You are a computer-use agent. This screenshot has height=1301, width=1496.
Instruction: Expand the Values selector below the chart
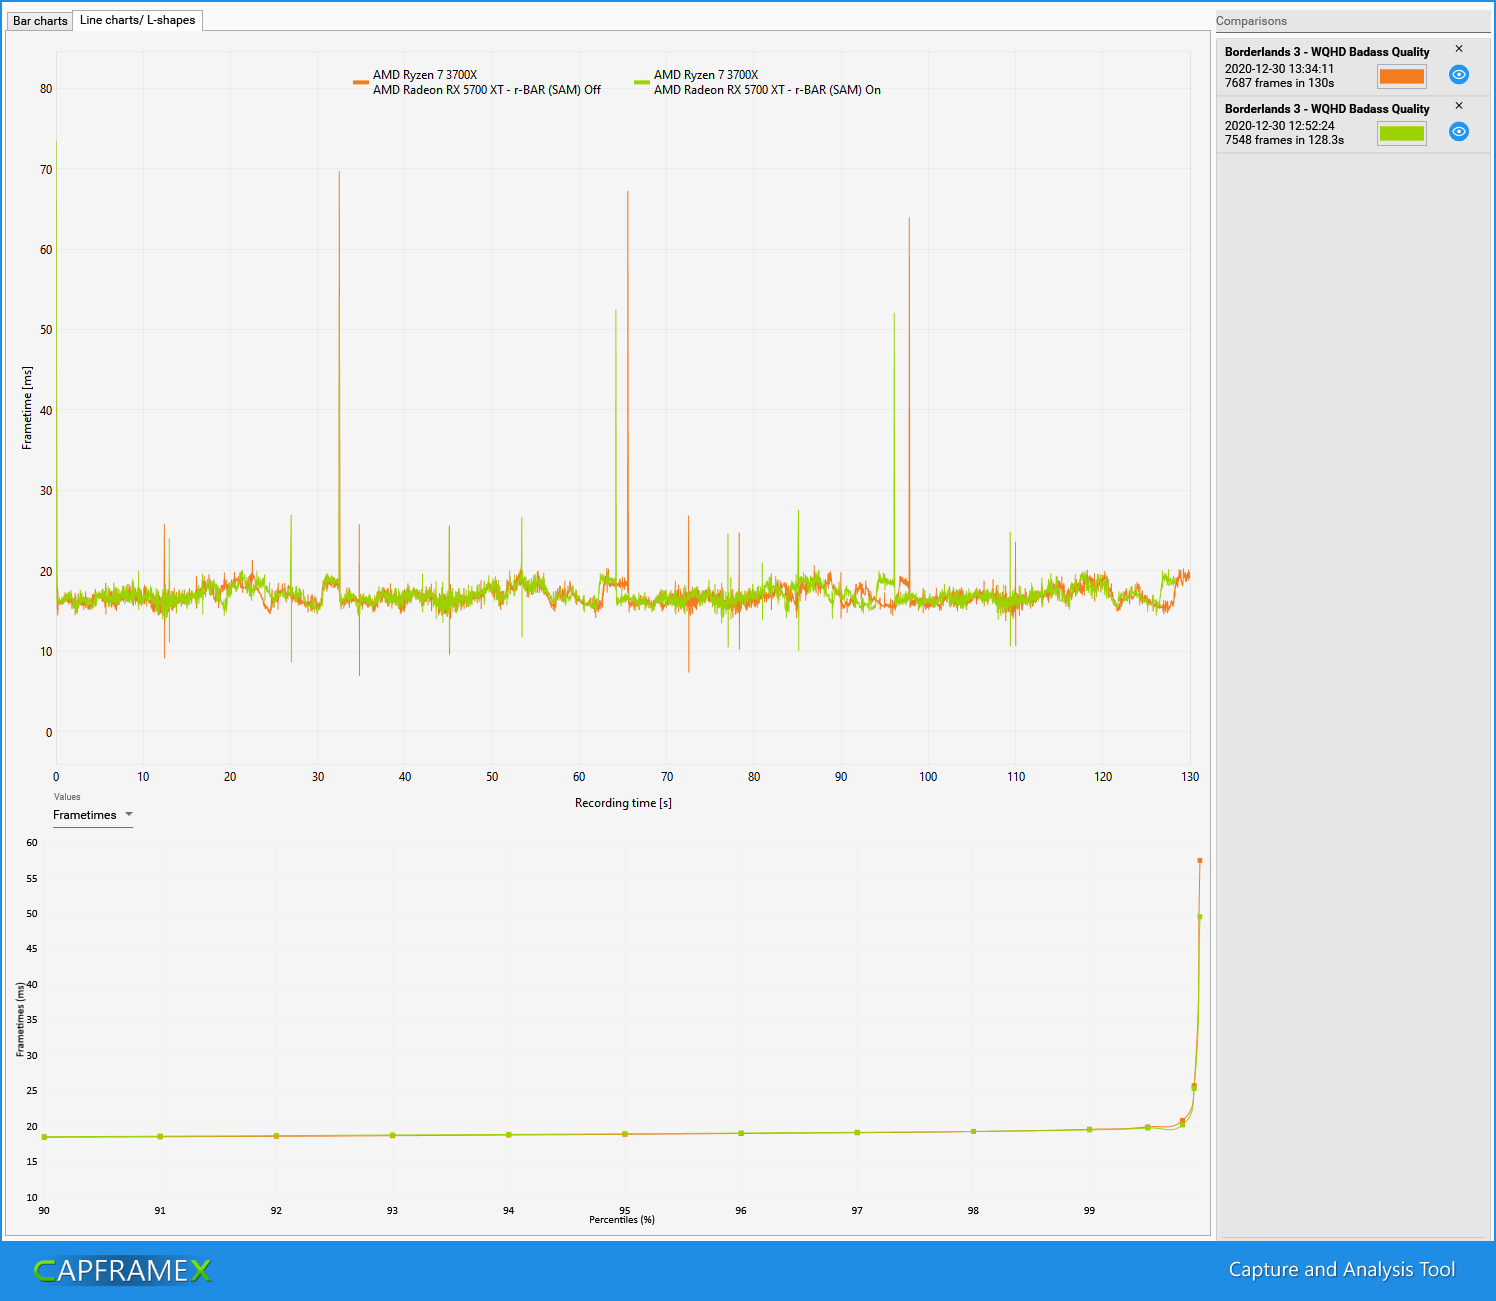pos(92,815)
